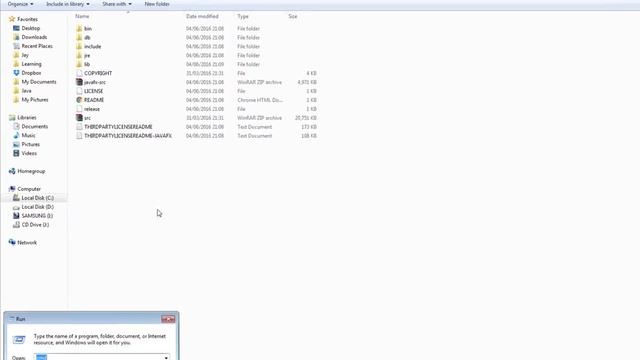Select the README Chrome HTML icon
Viewport: 640px width, 360px height.
(79, 100)
